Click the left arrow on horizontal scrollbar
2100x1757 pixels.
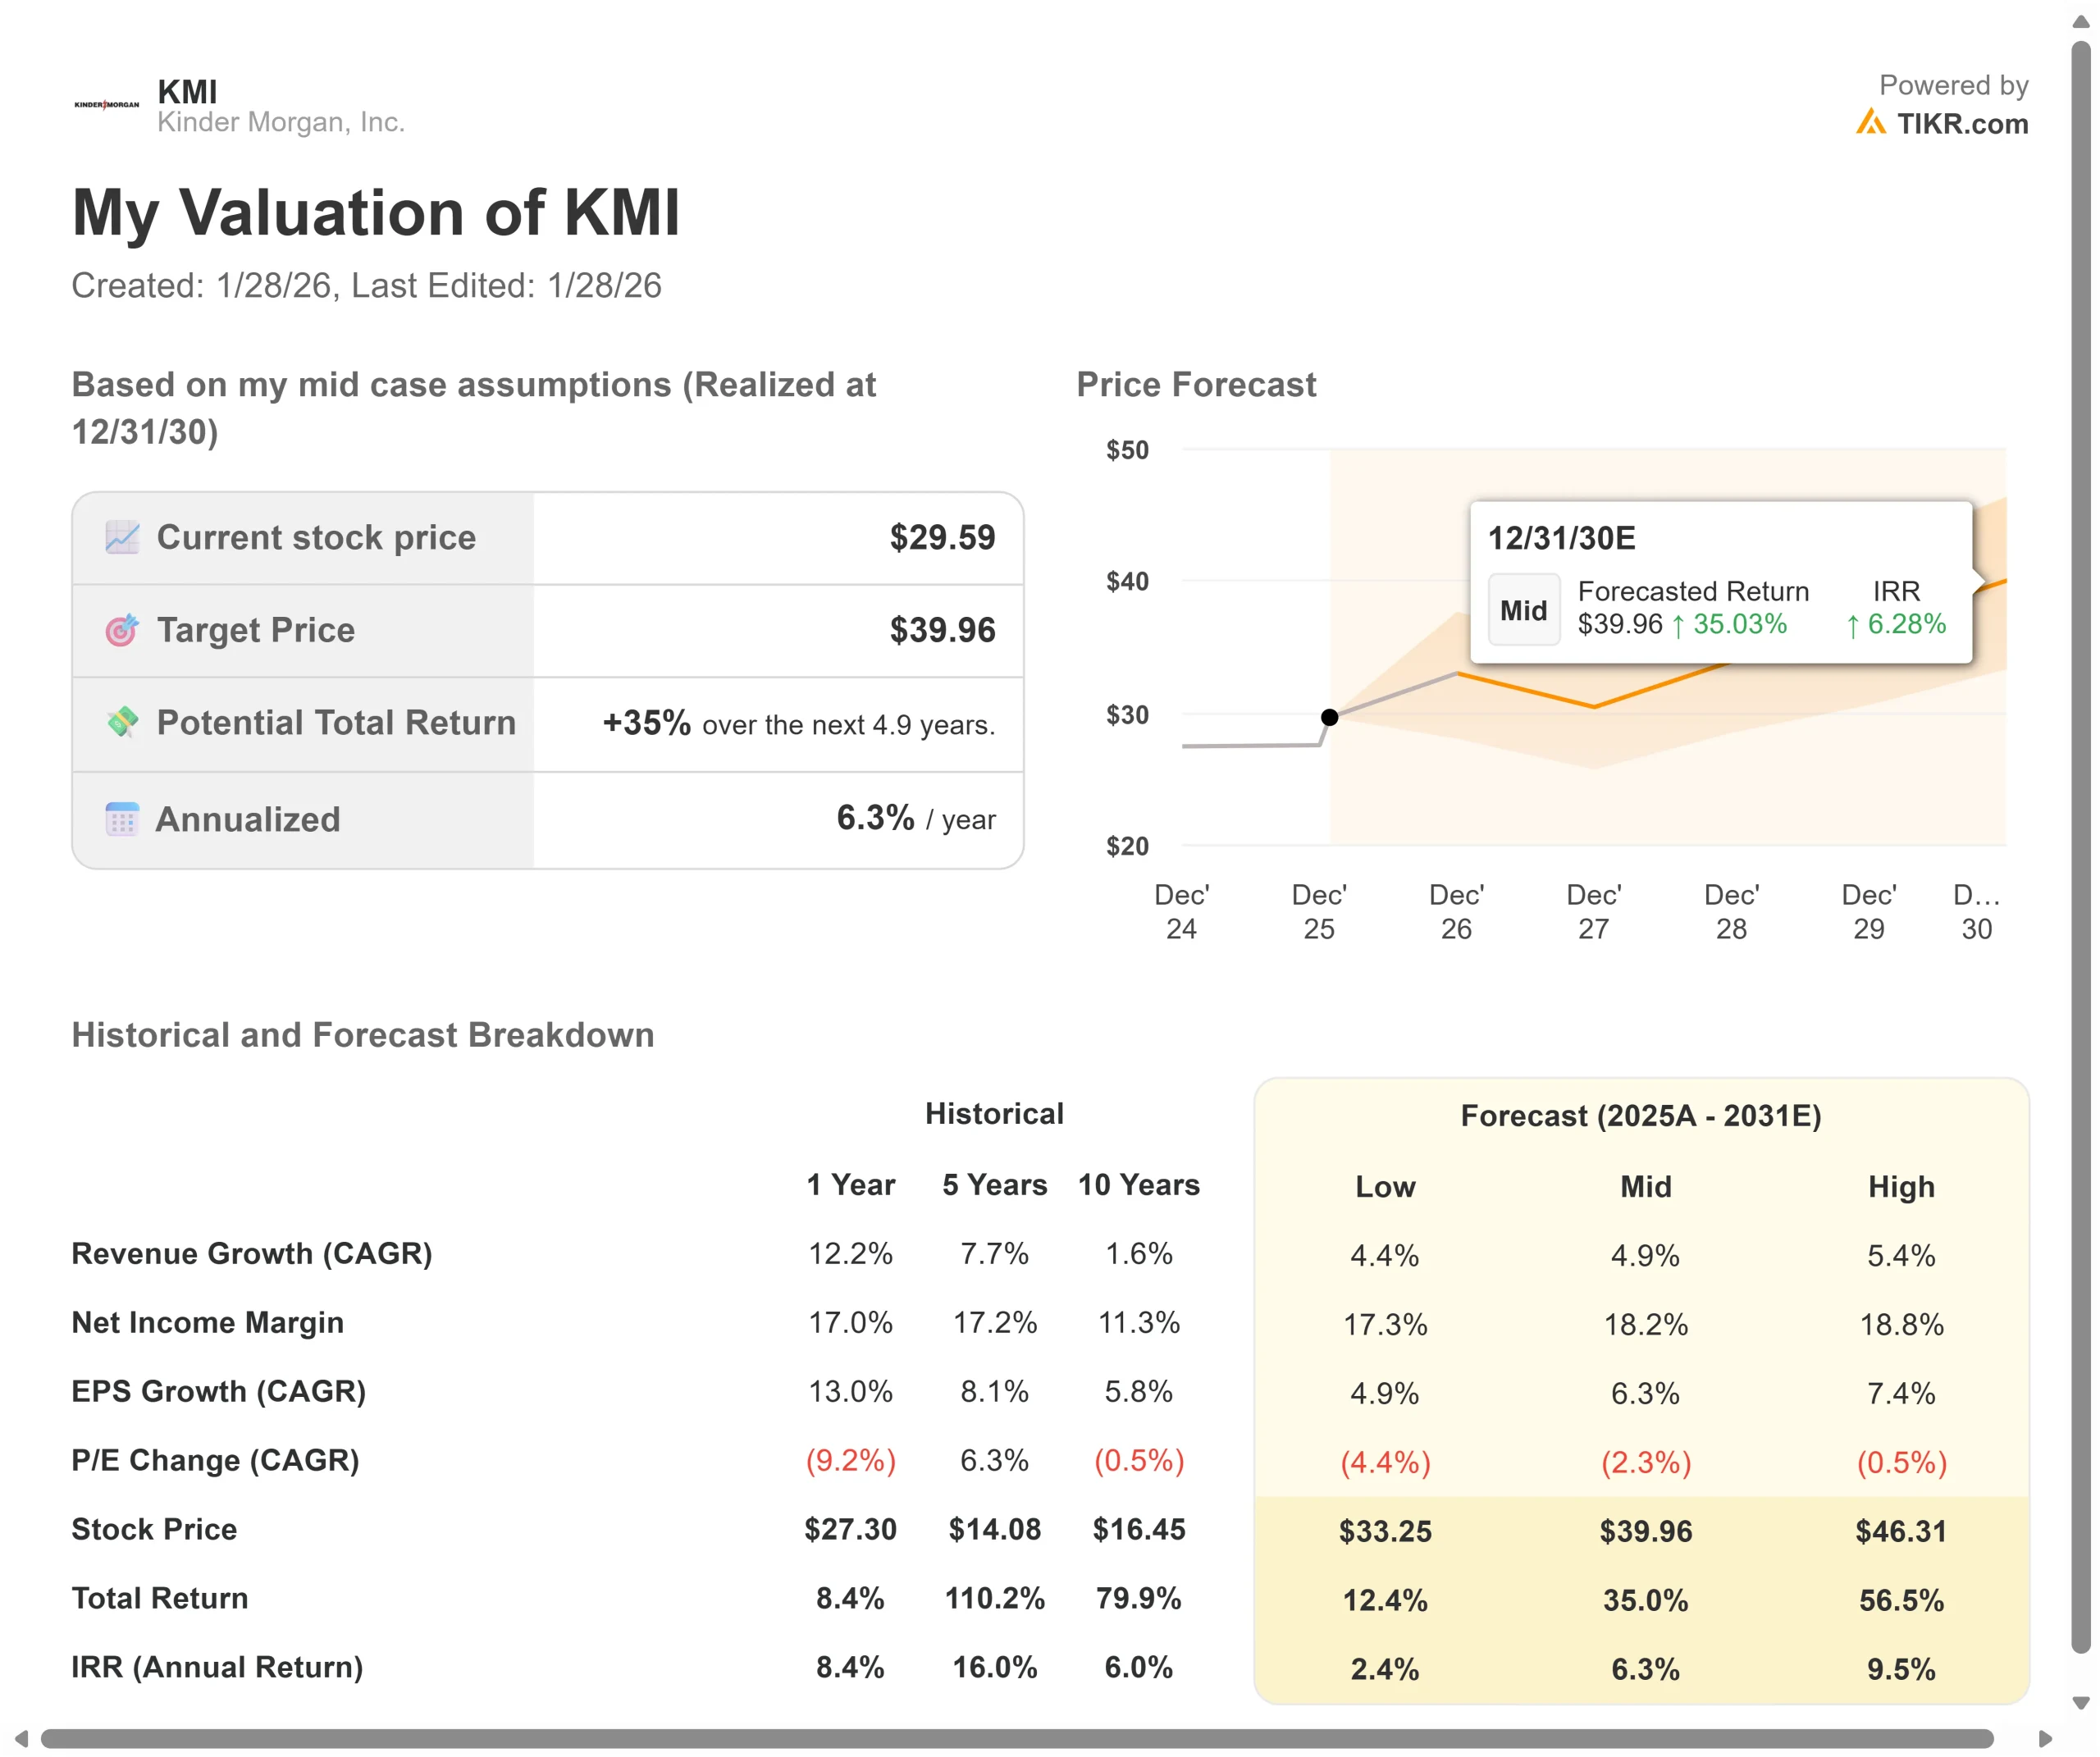21,1739
